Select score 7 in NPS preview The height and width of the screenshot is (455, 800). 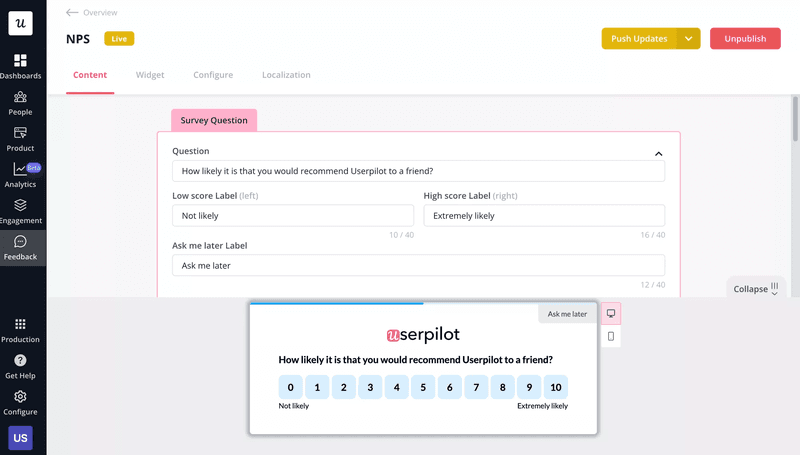point(476,387)
